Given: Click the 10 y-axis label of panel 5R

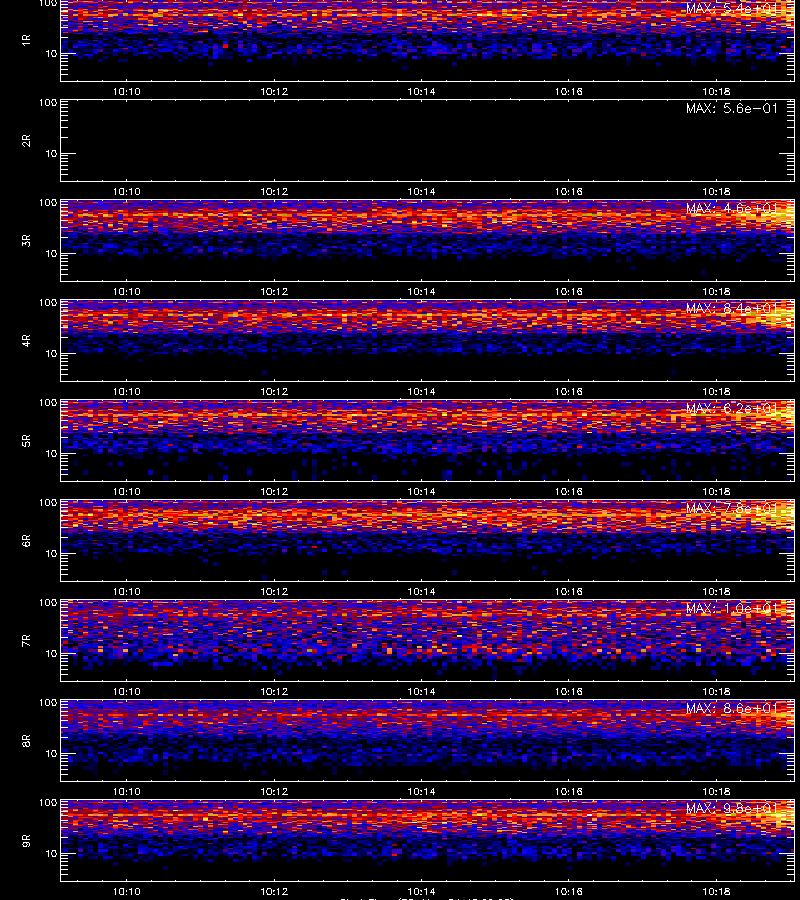Looking at the screenshot, I should click(51, 453).
